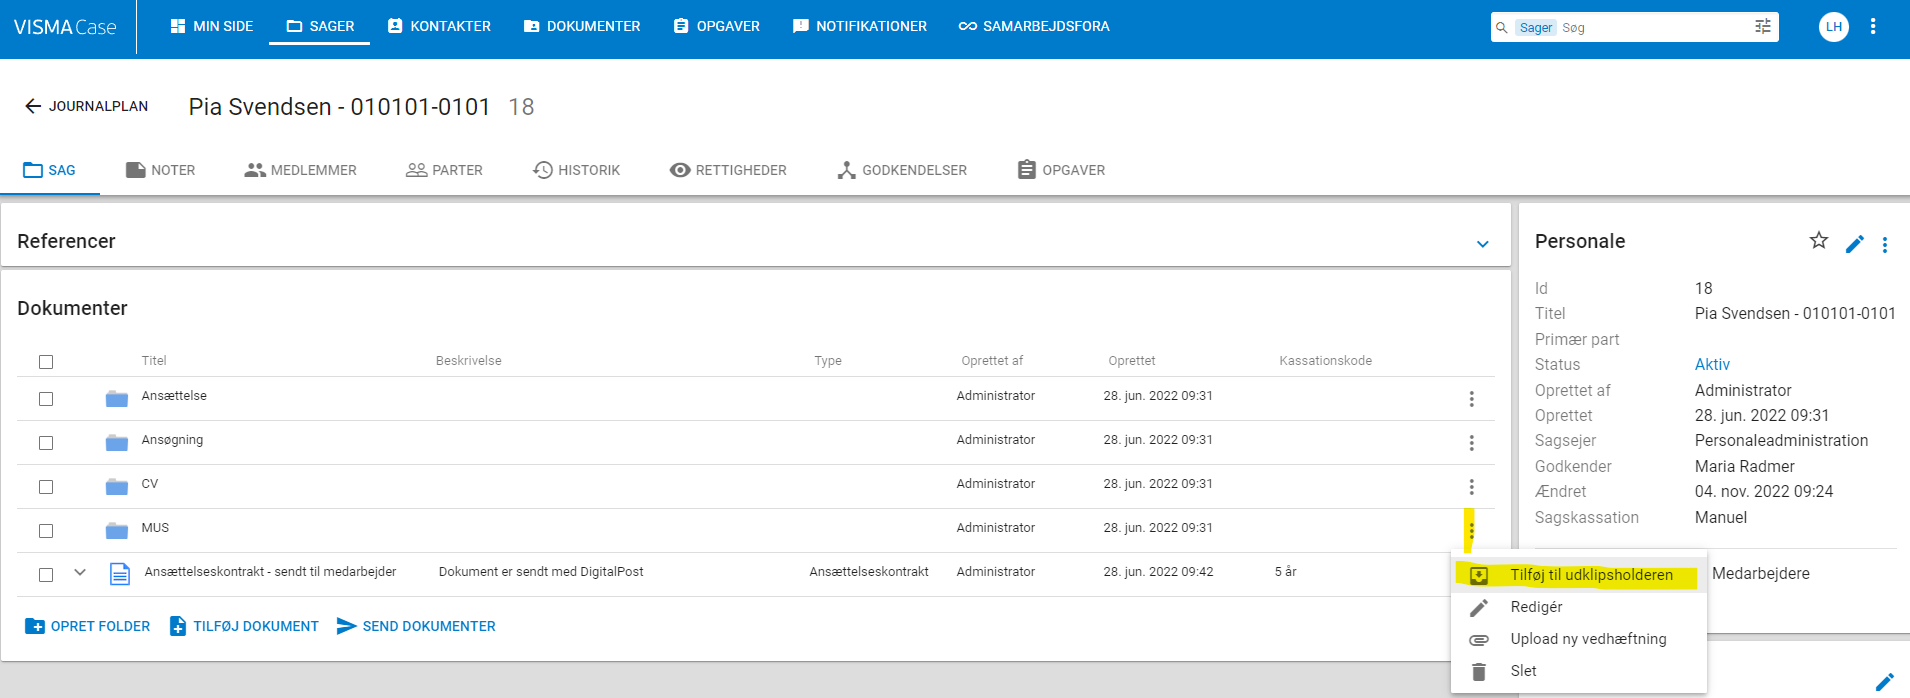The image size is (1910, 698).
Task: Click the Ansøgning folder icon
Action: pyautogui.click(x=117, y=443)
